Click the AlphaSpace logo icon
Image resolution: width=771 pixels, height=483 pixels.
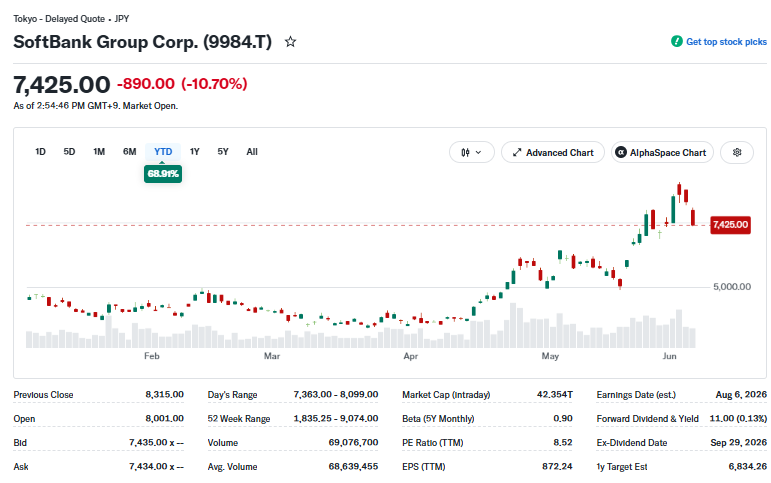(x=622, y=152)
